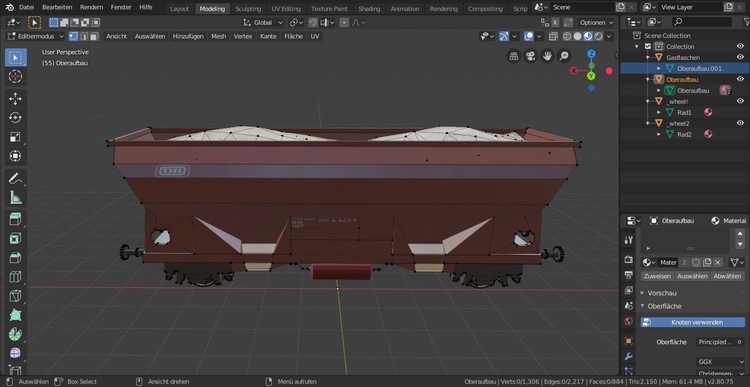Screen dimensions: 750x387
Task: Open the World properties tab icon
Action: (629, 321)
